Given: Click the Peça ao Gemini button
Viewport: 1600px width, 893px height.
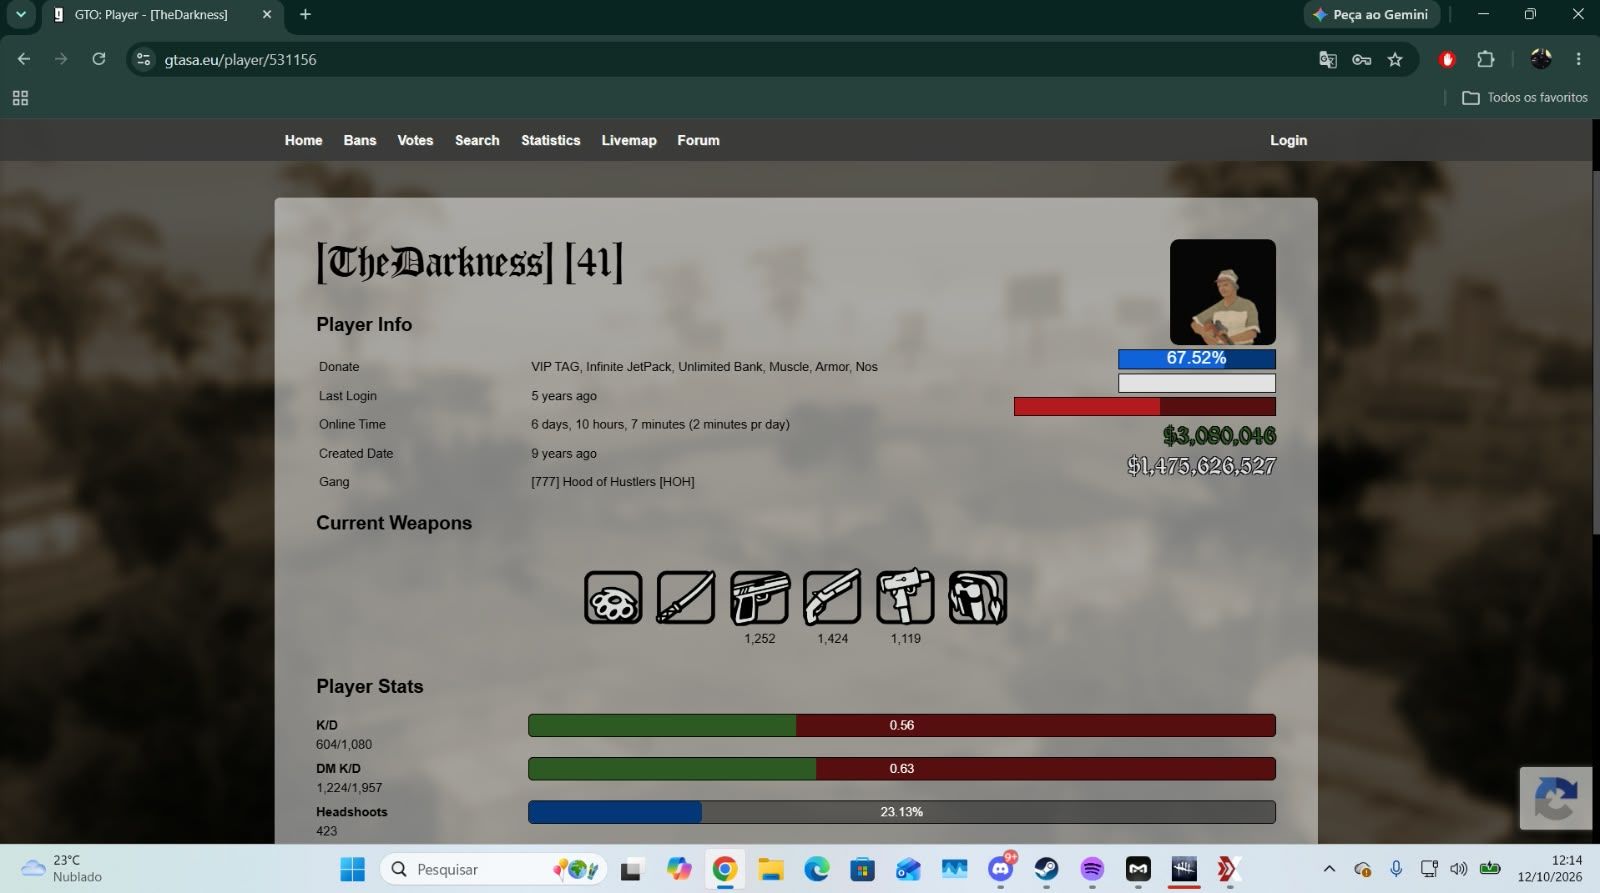Looking at the screenshot, I should tap(1371, 15).
